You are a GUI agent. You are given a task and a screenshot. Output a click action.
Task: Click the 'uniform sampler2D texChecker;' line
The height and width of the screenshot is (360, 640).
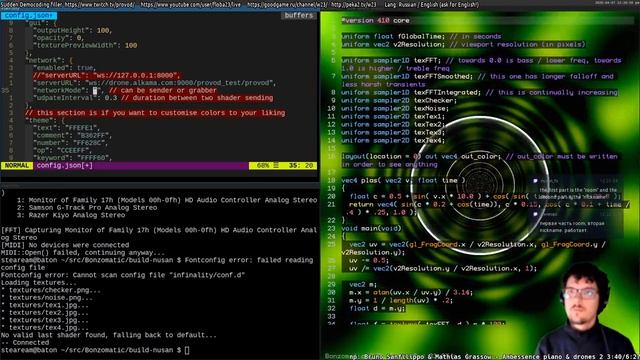coord(399,100)
